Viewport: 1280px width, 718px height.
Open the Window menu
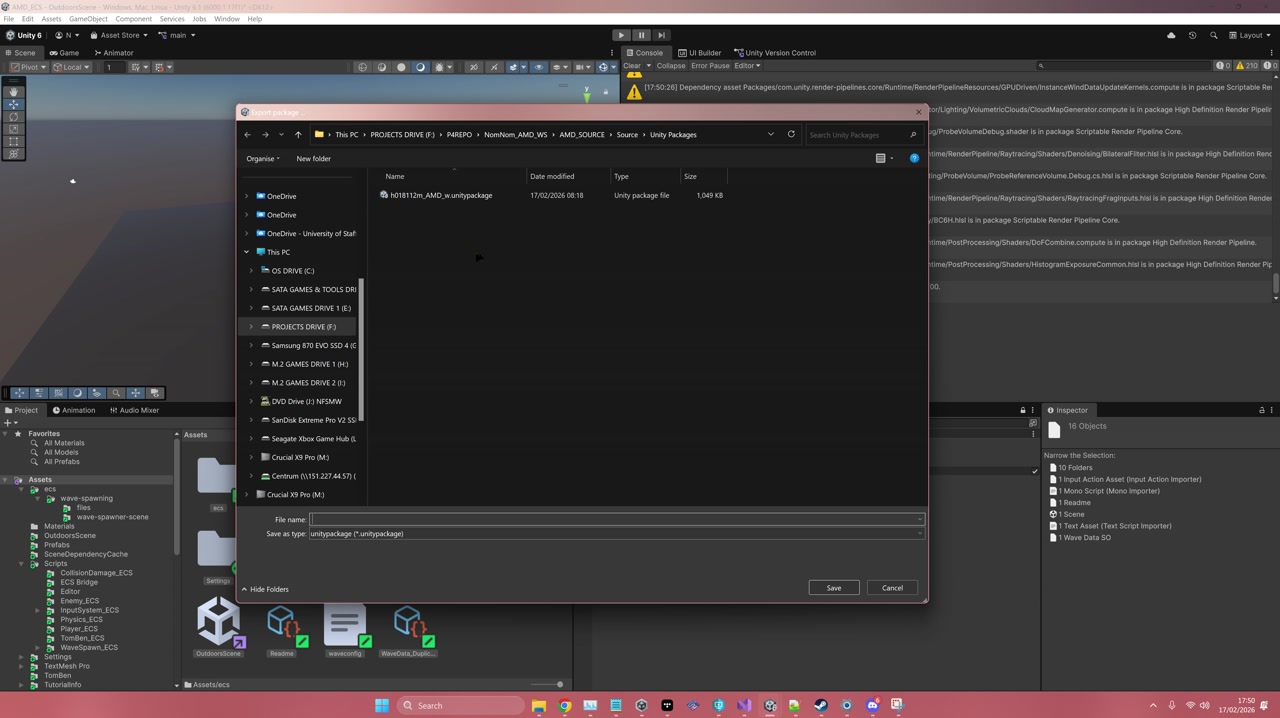[227, 18]
